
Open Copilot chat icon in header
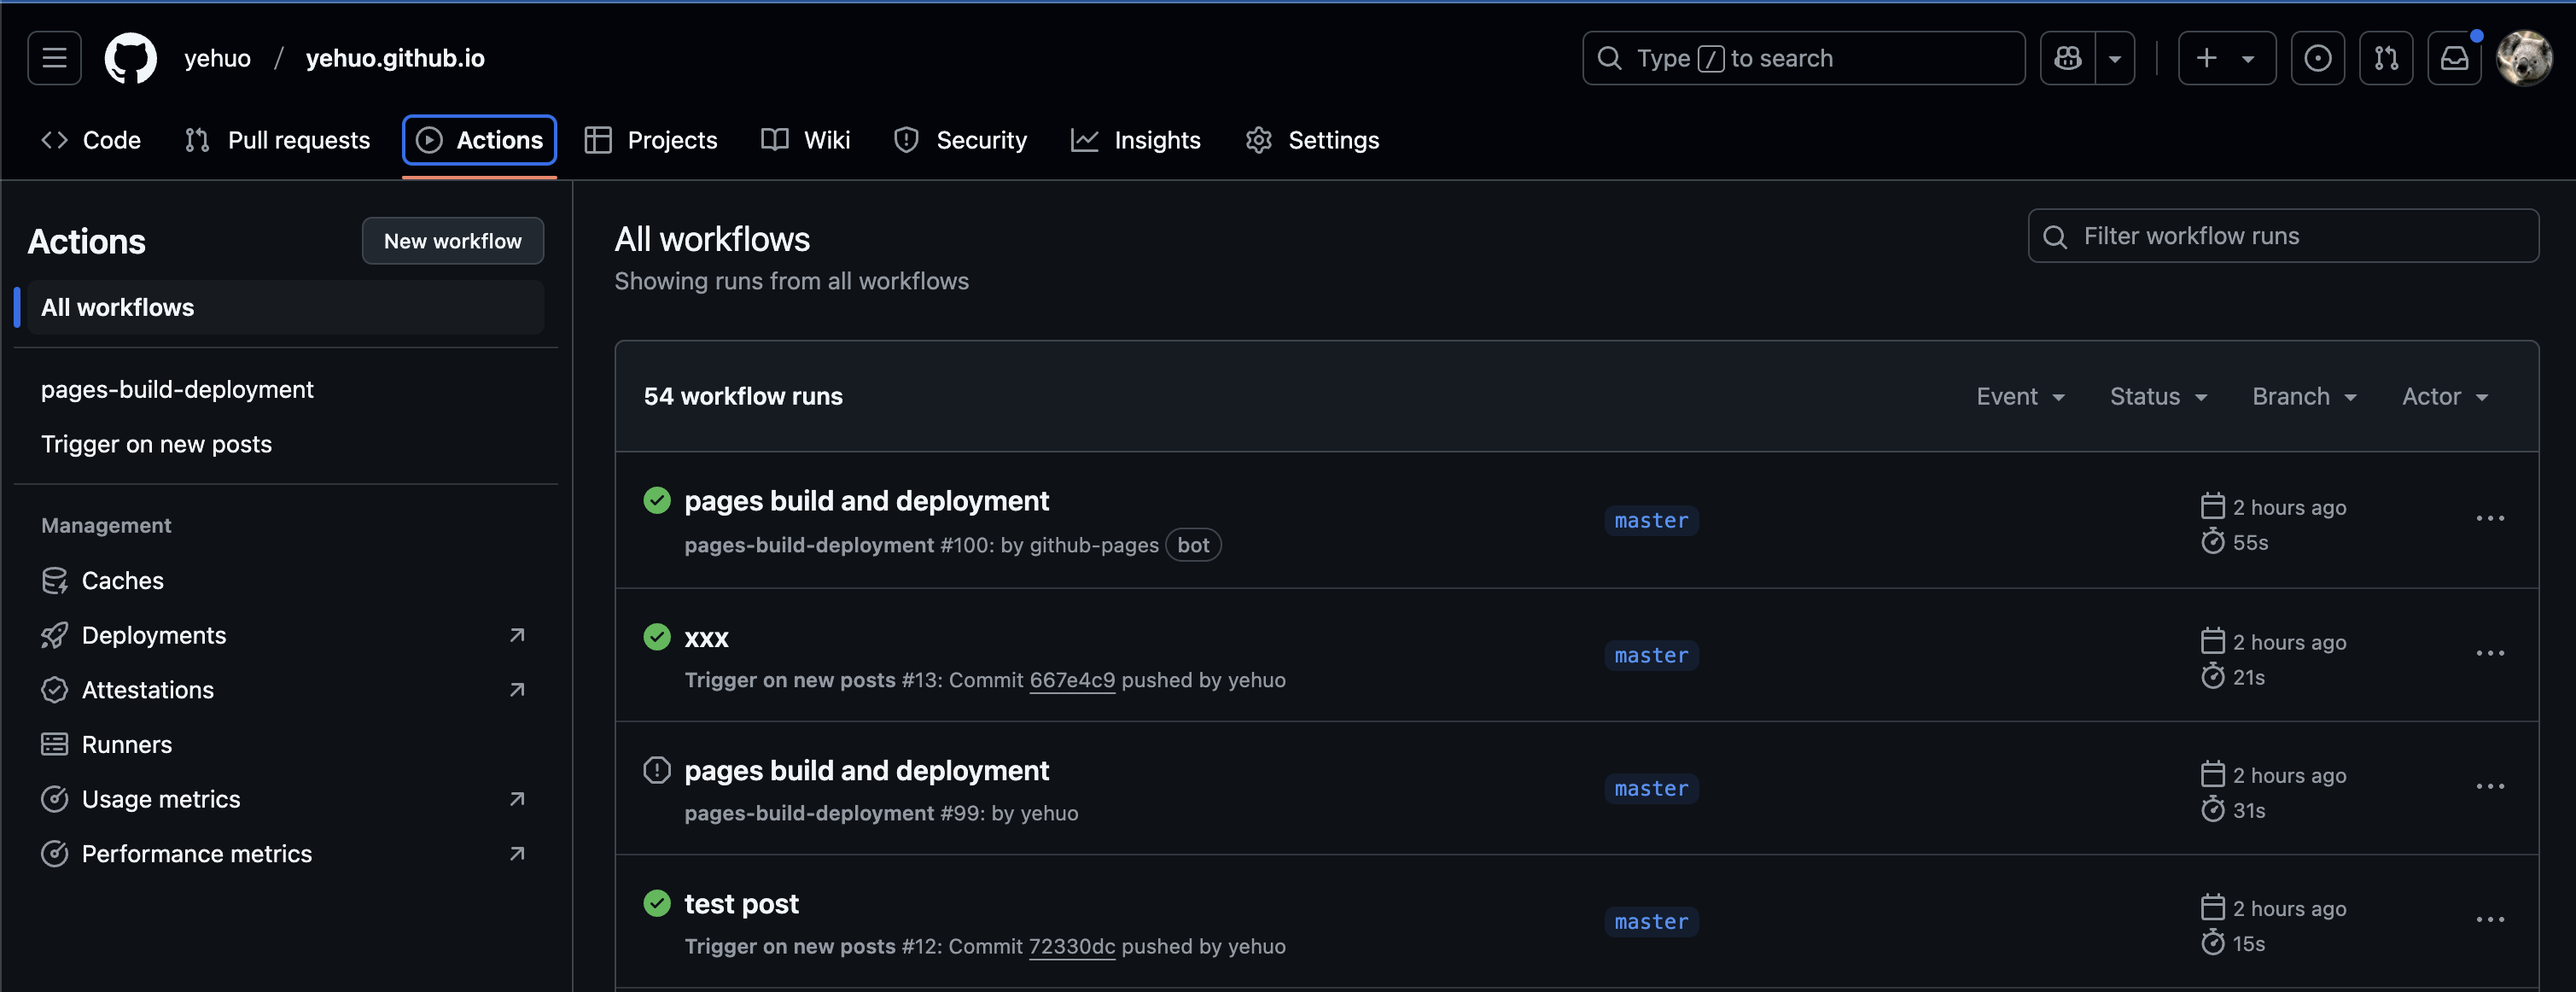2068,58
